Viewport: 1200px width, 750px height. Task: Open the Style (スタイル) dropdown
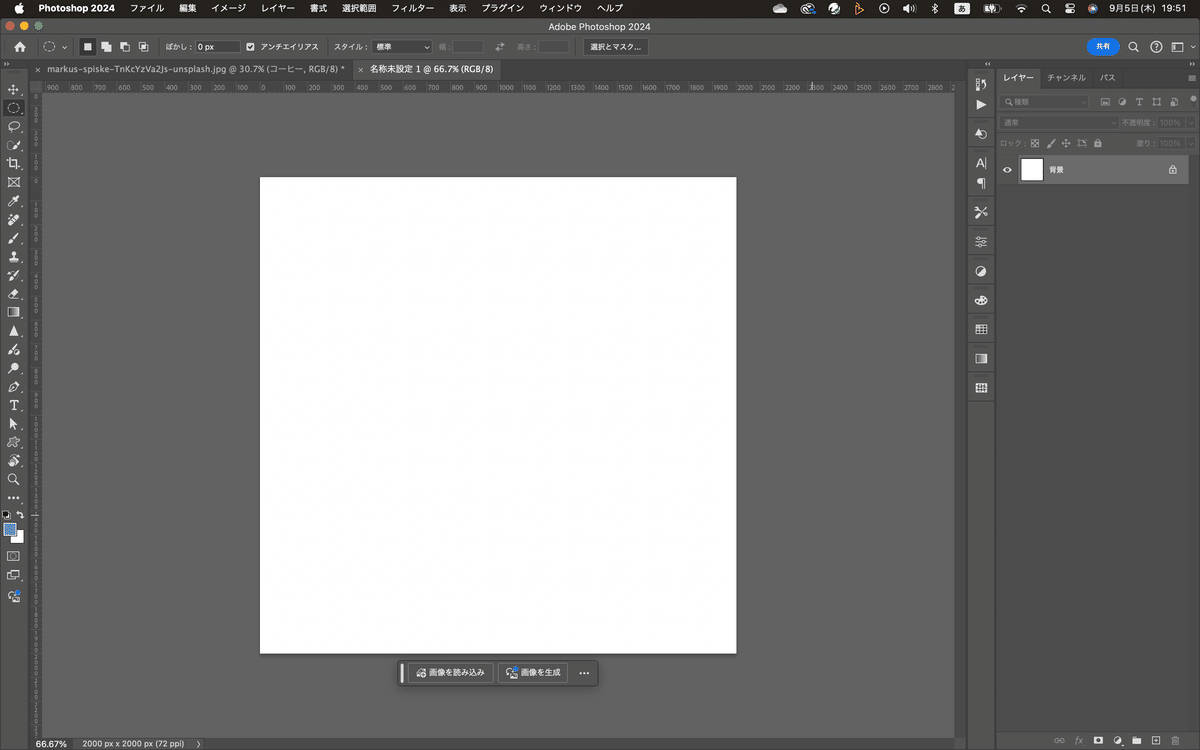(x=402, y=47)
